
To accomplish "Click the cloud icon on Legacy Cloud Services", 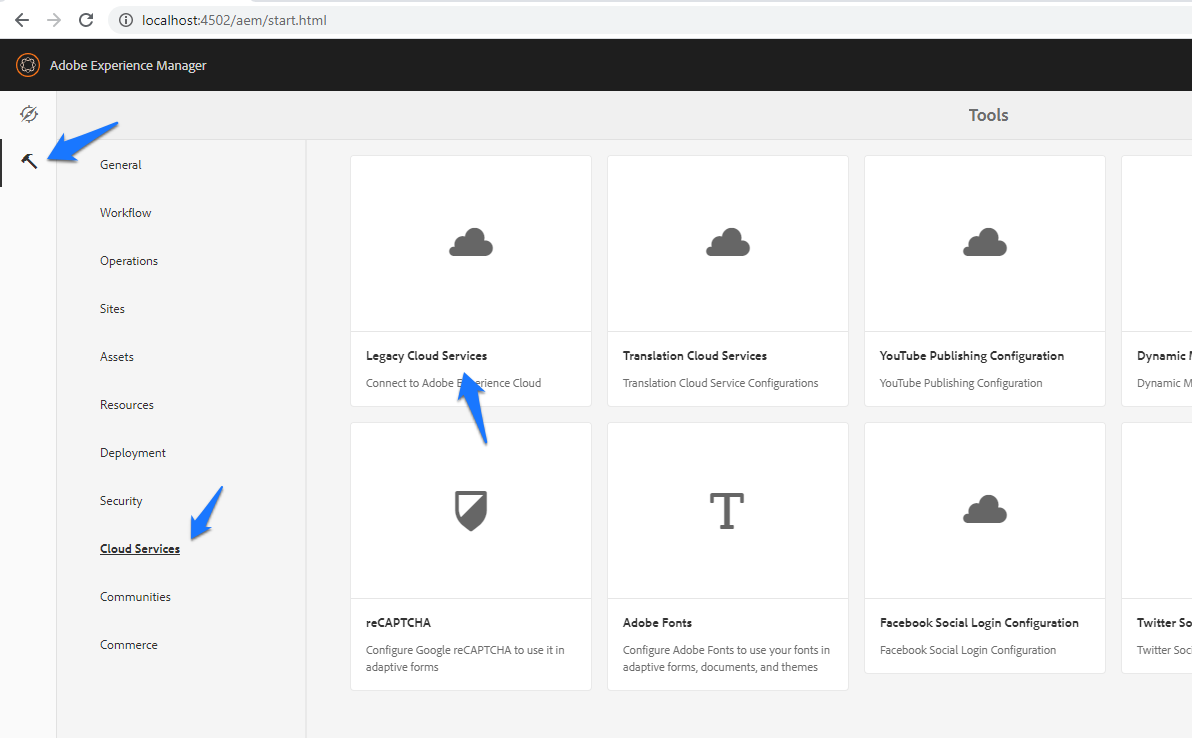I will (470, 243).
